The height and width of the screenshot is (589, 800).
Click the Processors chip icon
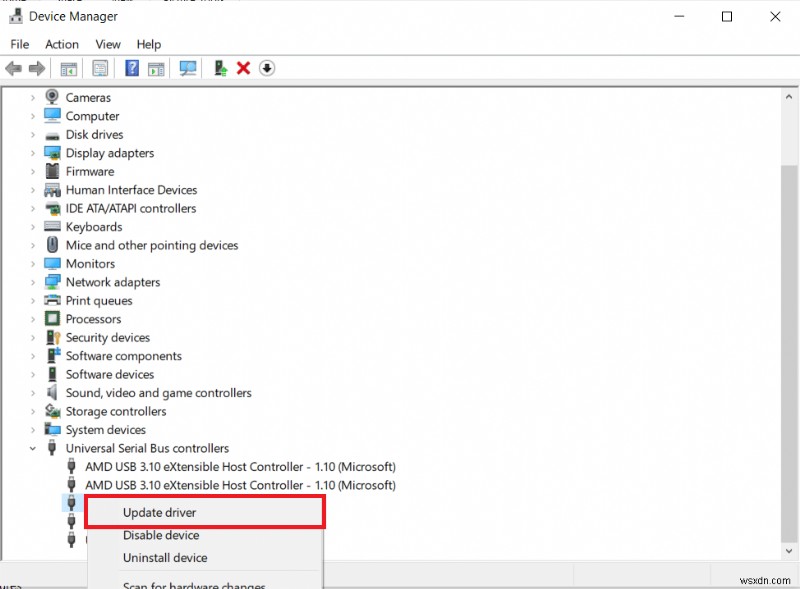tap(52, 318)
